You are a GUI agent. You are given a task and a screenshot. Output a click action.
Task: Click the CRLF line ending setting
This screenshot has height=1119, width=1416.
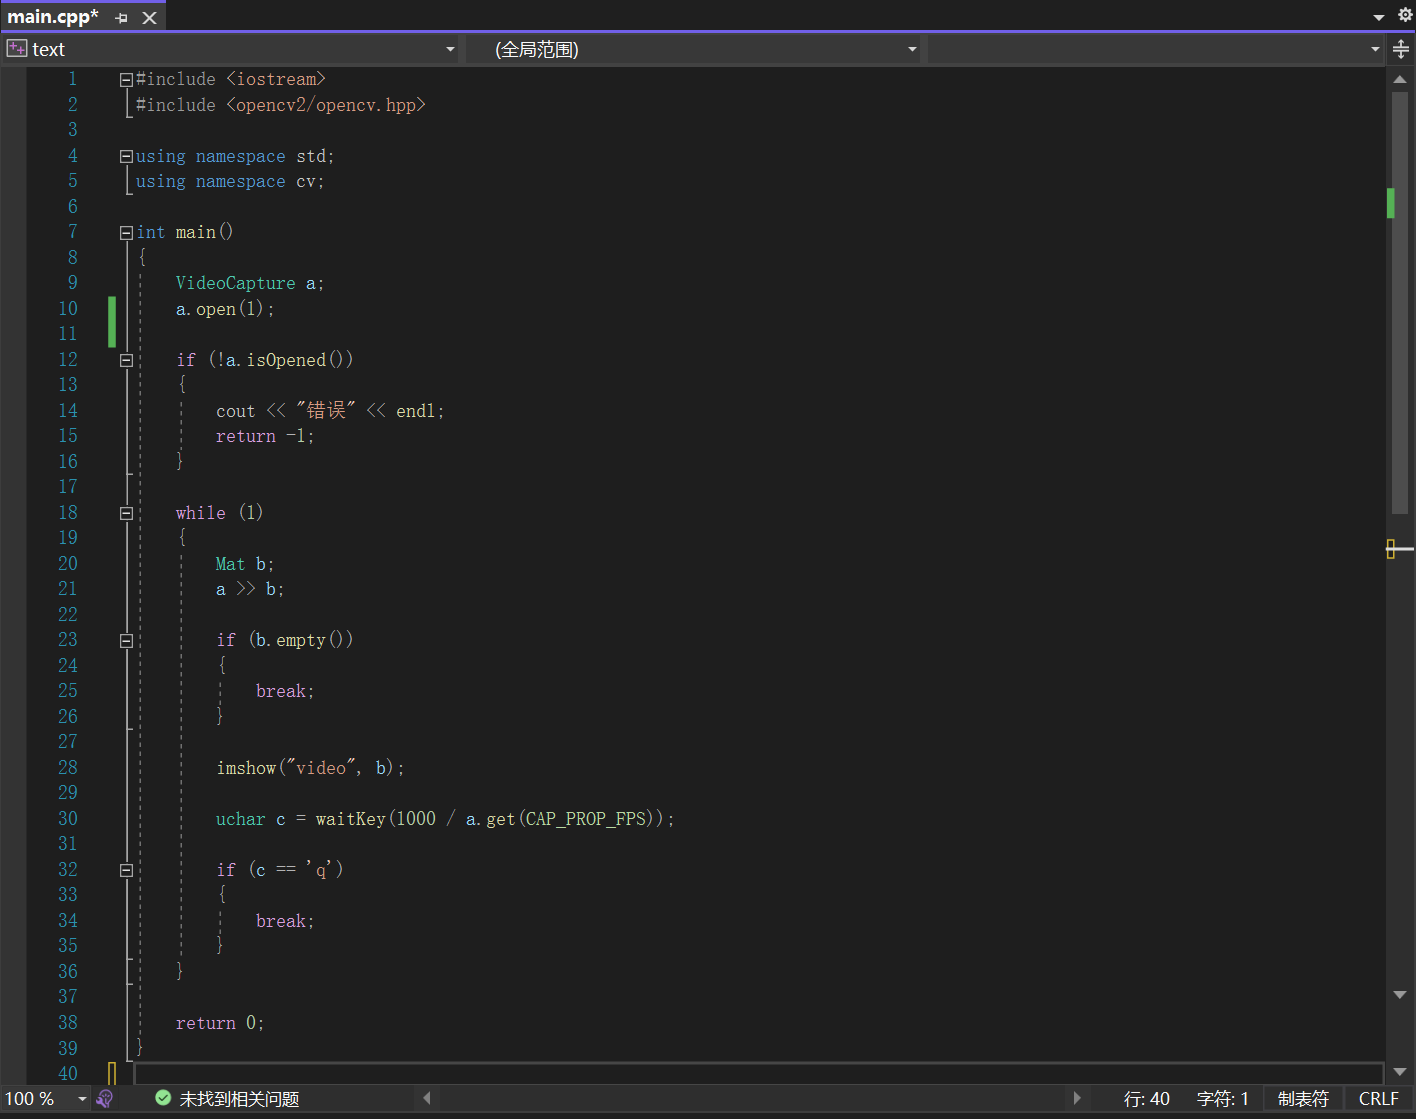point(1378,1099)
